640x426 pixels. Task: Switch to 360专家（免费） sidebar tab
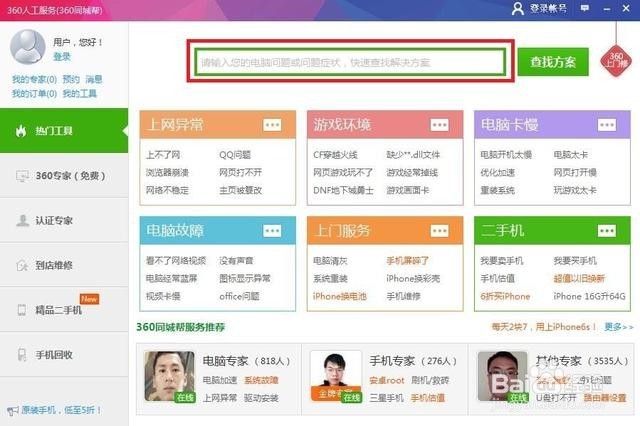[64, 176]
